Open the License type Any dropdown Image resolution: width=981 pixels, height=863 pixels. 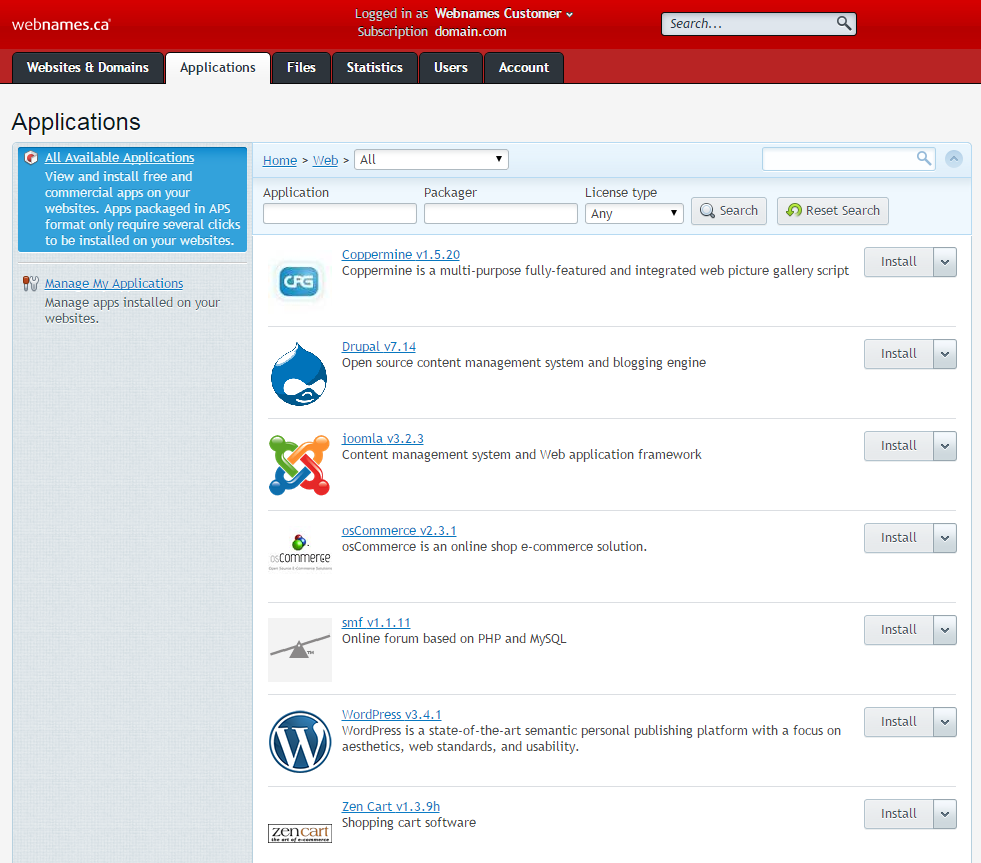pyautogui.click(x=634, y=213)
